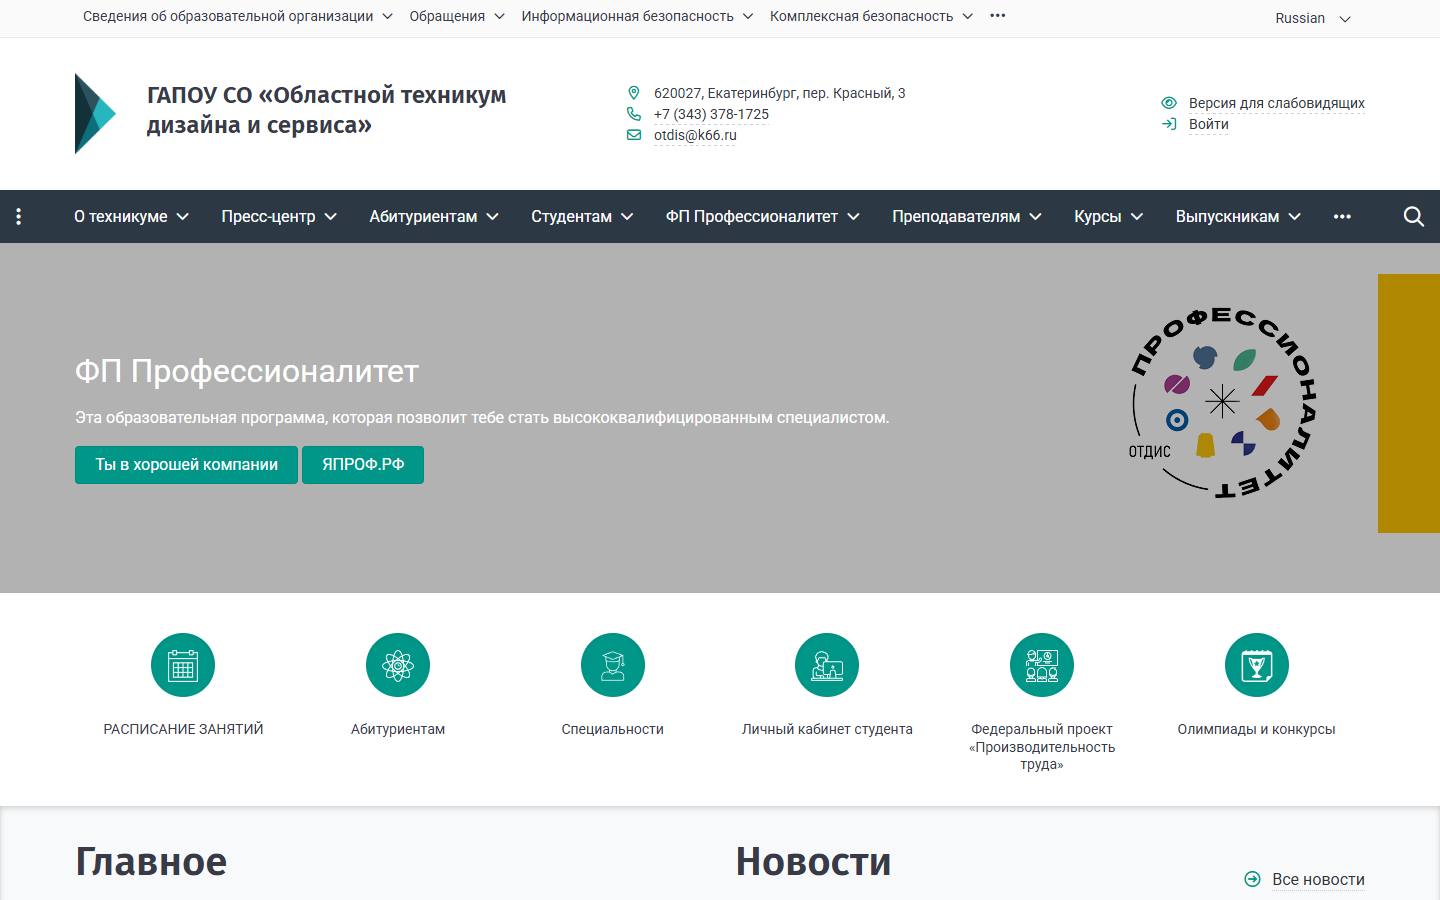Expand the Обращения dropdown

point(457,16)
